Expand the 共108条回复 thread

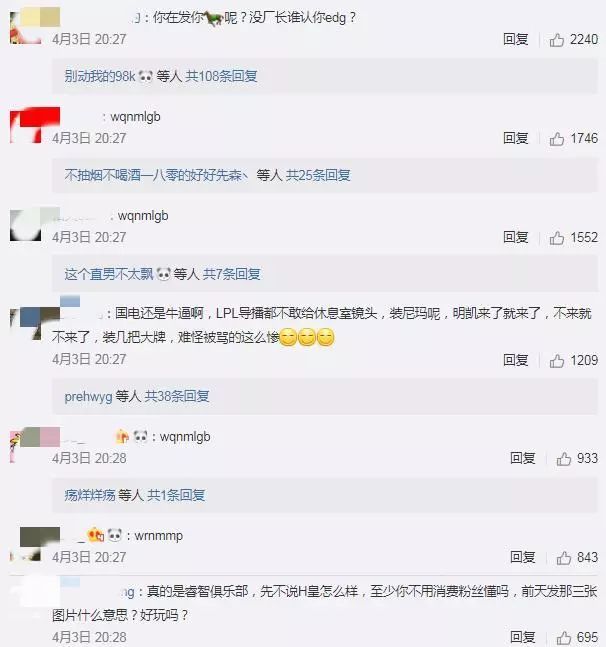[x=221, y=76]
